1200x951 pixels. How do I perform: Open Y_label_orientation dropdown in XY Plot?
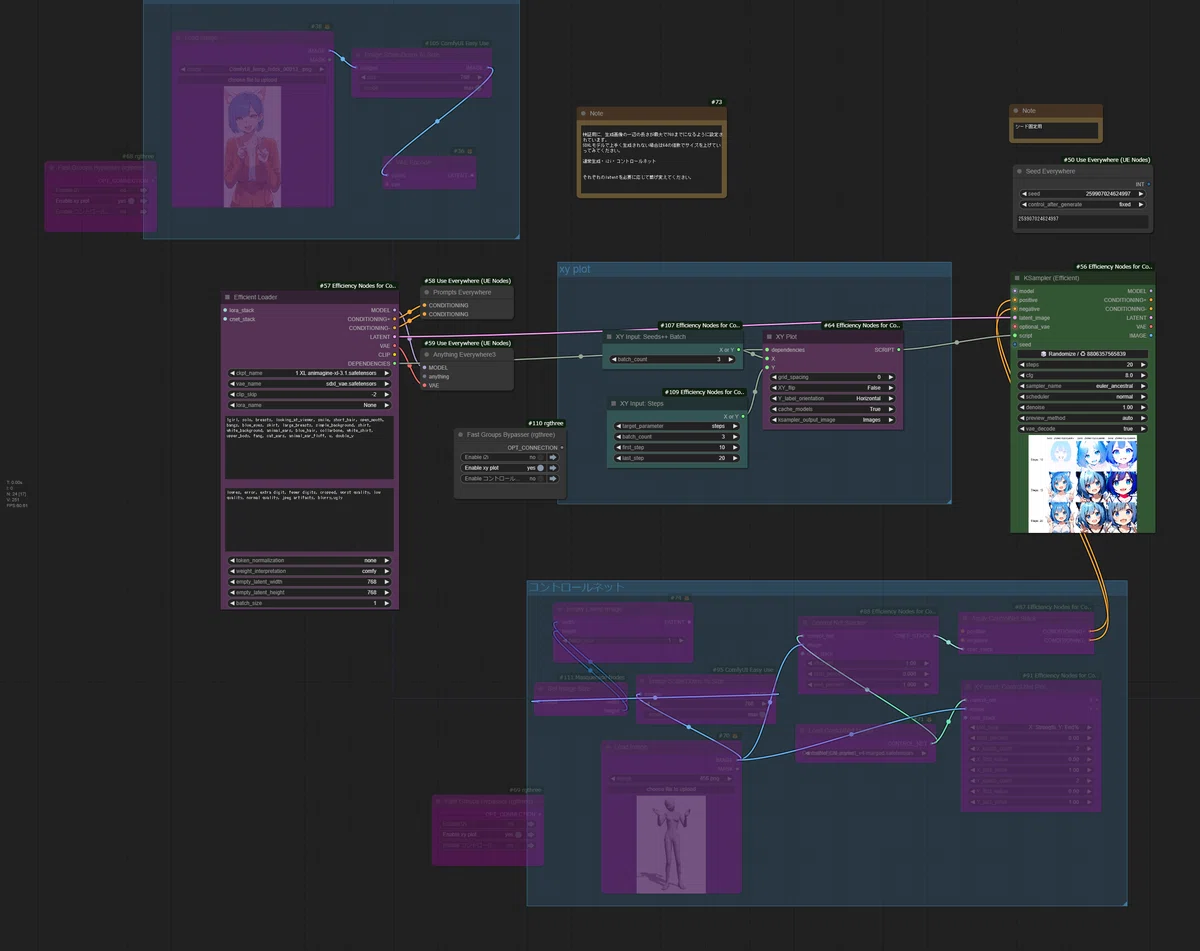click(x=832, y=398)
